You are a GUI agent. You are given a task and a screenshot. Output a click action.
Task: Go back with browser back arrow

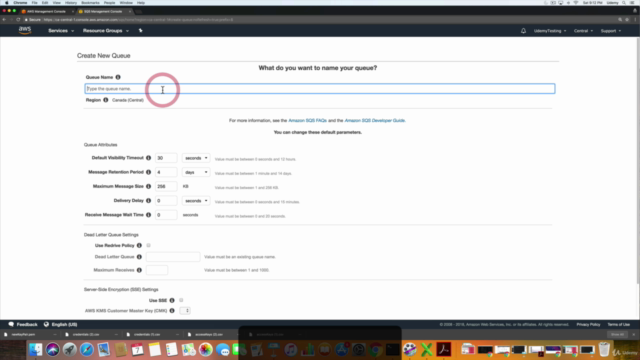coord(4,20)
